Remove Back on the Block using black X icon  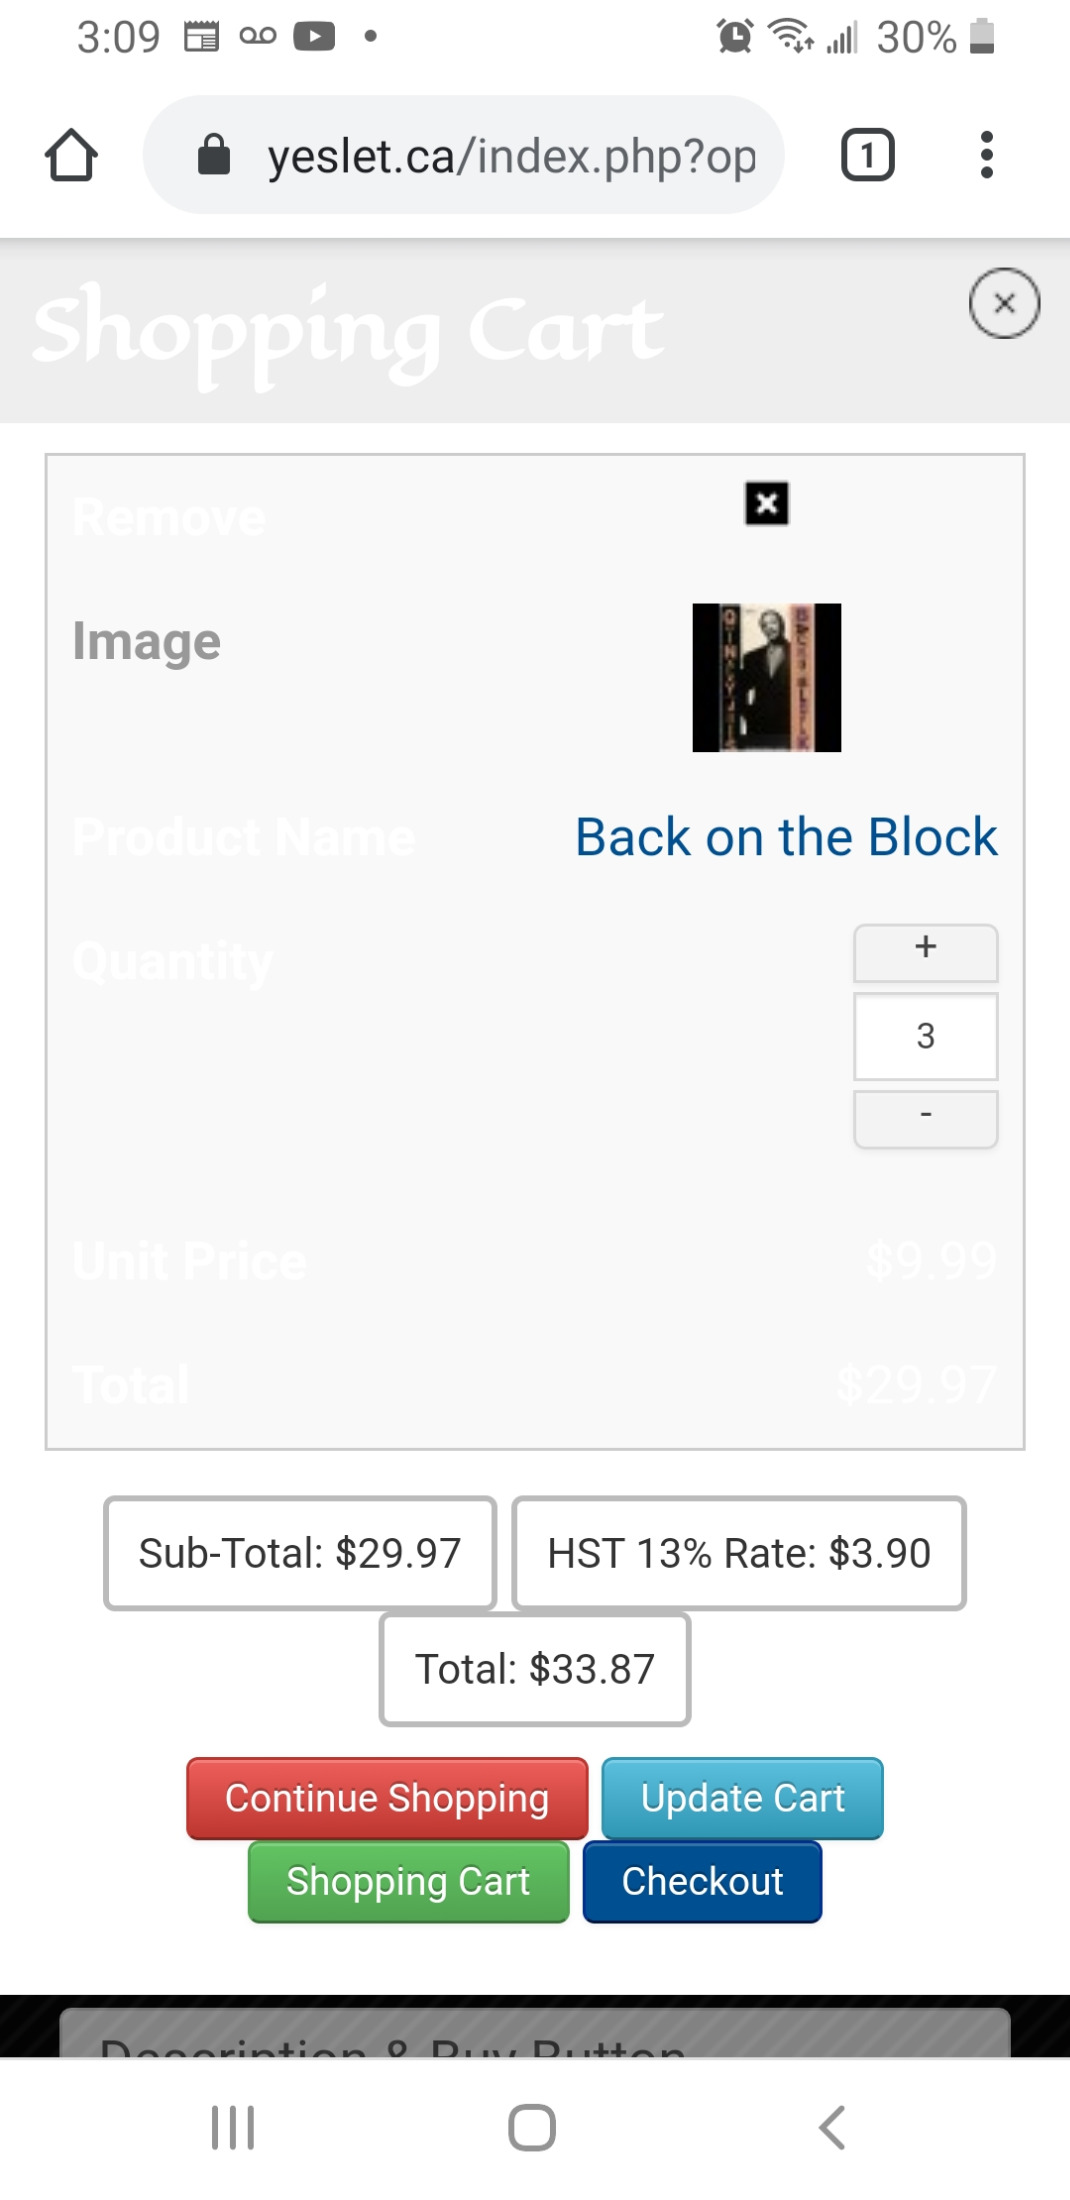pos(767,503)
